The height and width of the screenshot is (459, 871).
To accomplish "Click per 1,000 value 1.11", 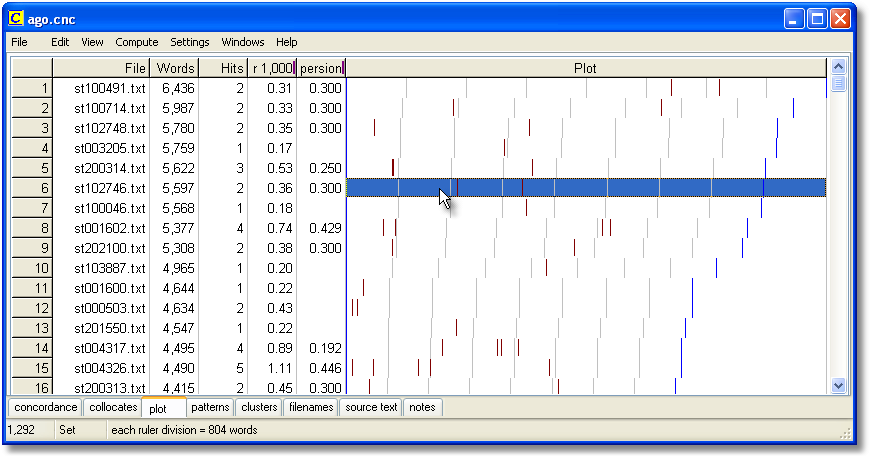I will [x=279, y=368].
